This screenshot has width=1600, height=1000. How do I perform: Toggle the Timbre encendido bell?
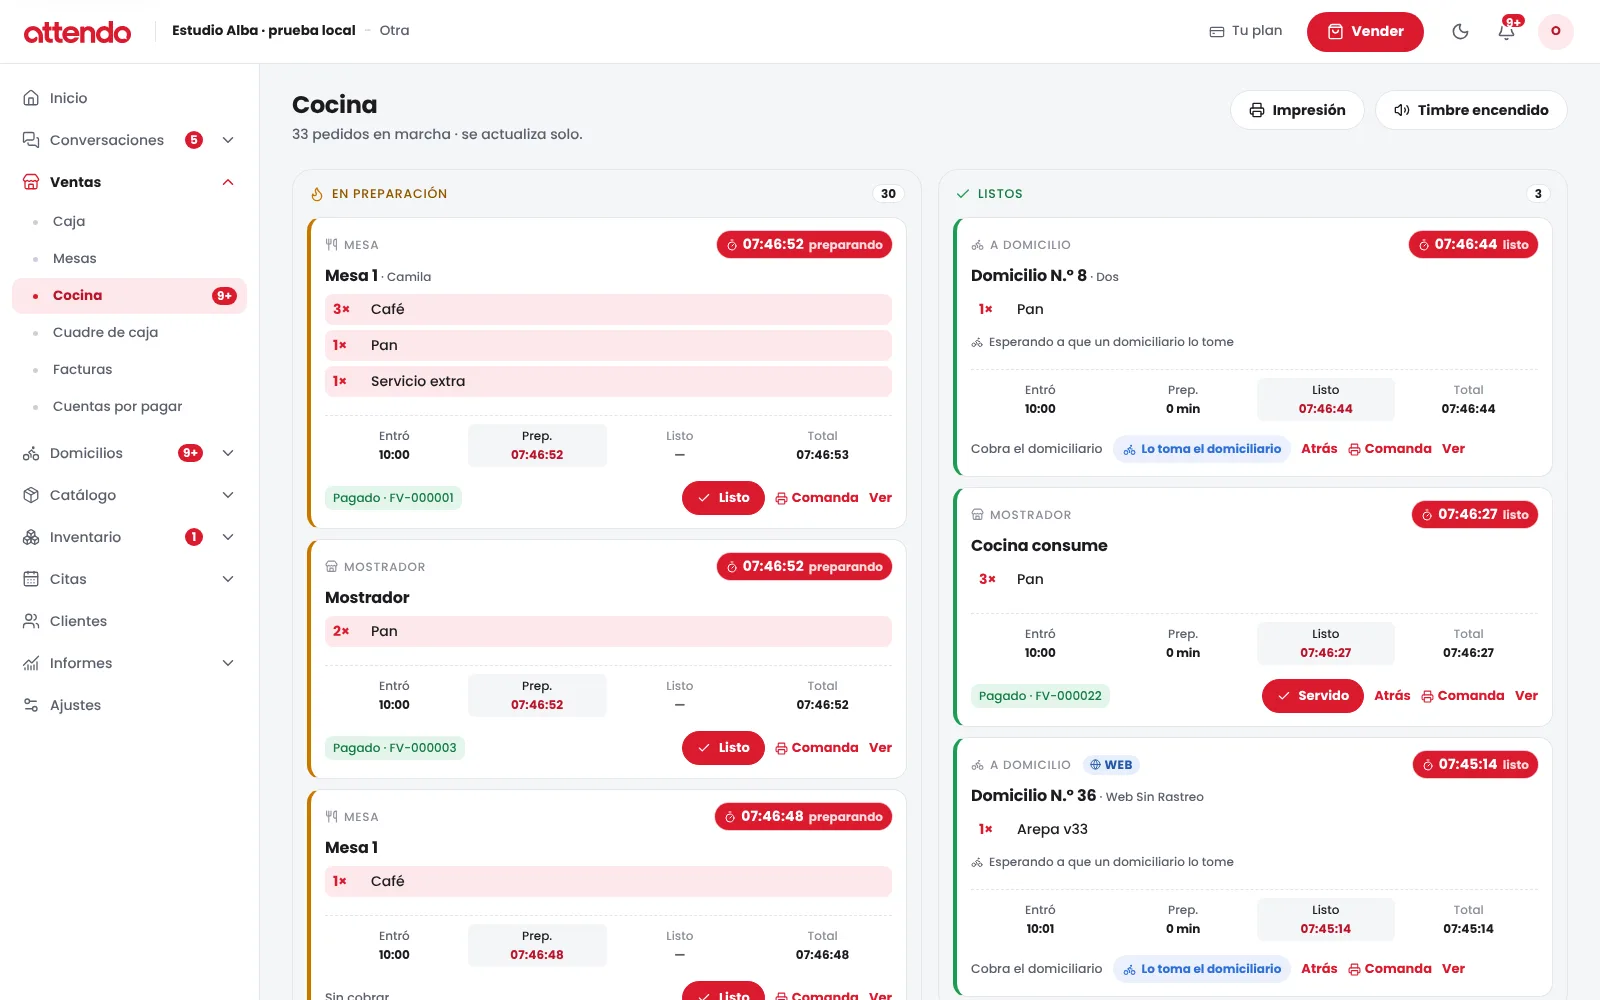pyautogui.click(x=1471, y=110)
